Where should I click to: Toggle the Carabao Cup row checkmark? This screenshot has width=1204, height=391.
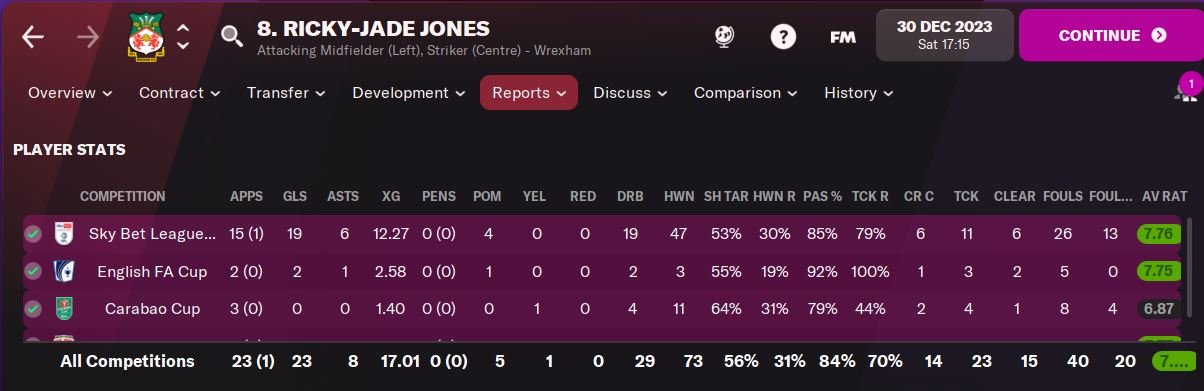pyautogui.click(x=34, y=309)
